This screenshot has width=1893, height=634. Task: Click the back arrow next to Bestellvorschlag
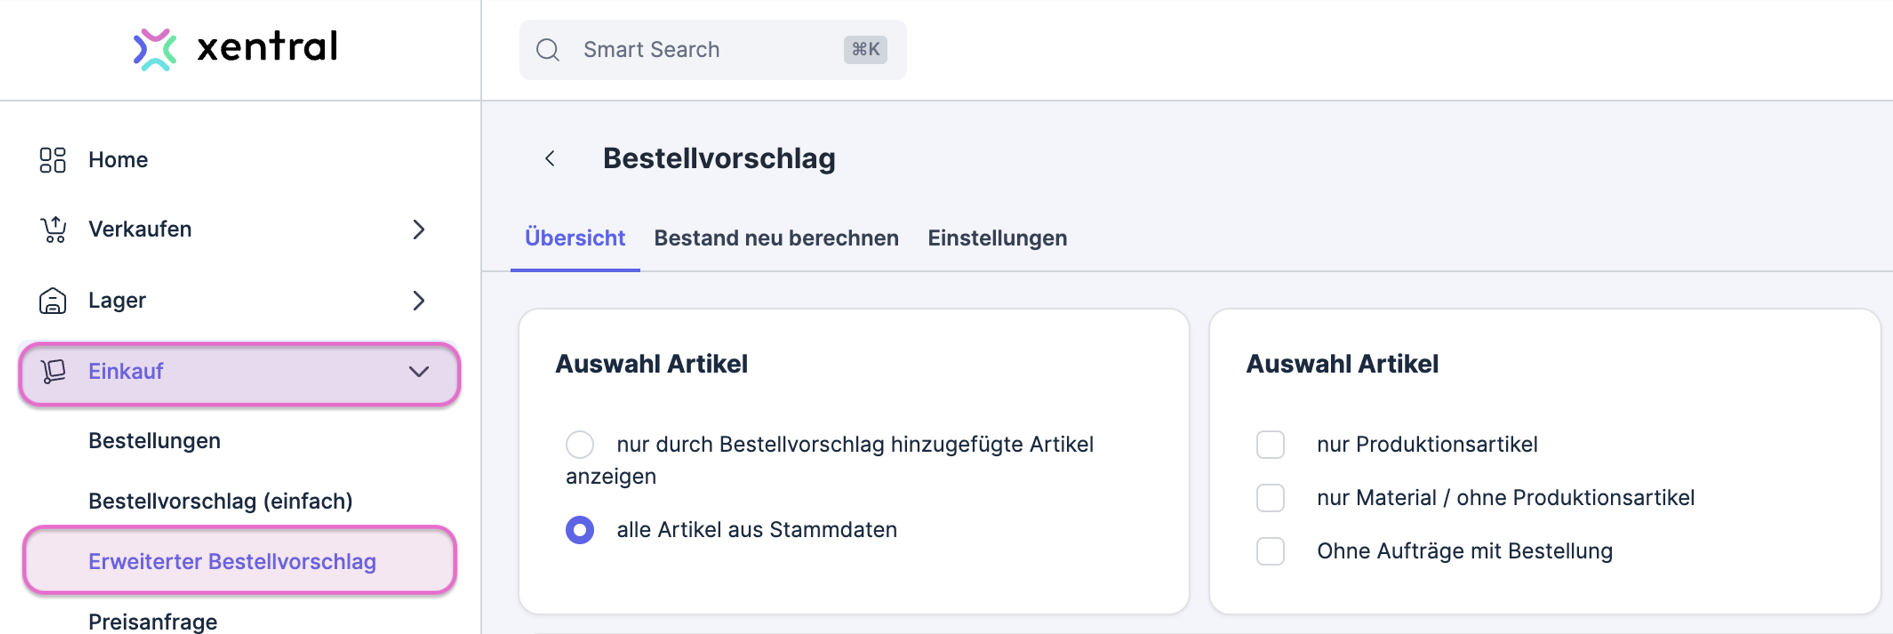click(549, 158)
